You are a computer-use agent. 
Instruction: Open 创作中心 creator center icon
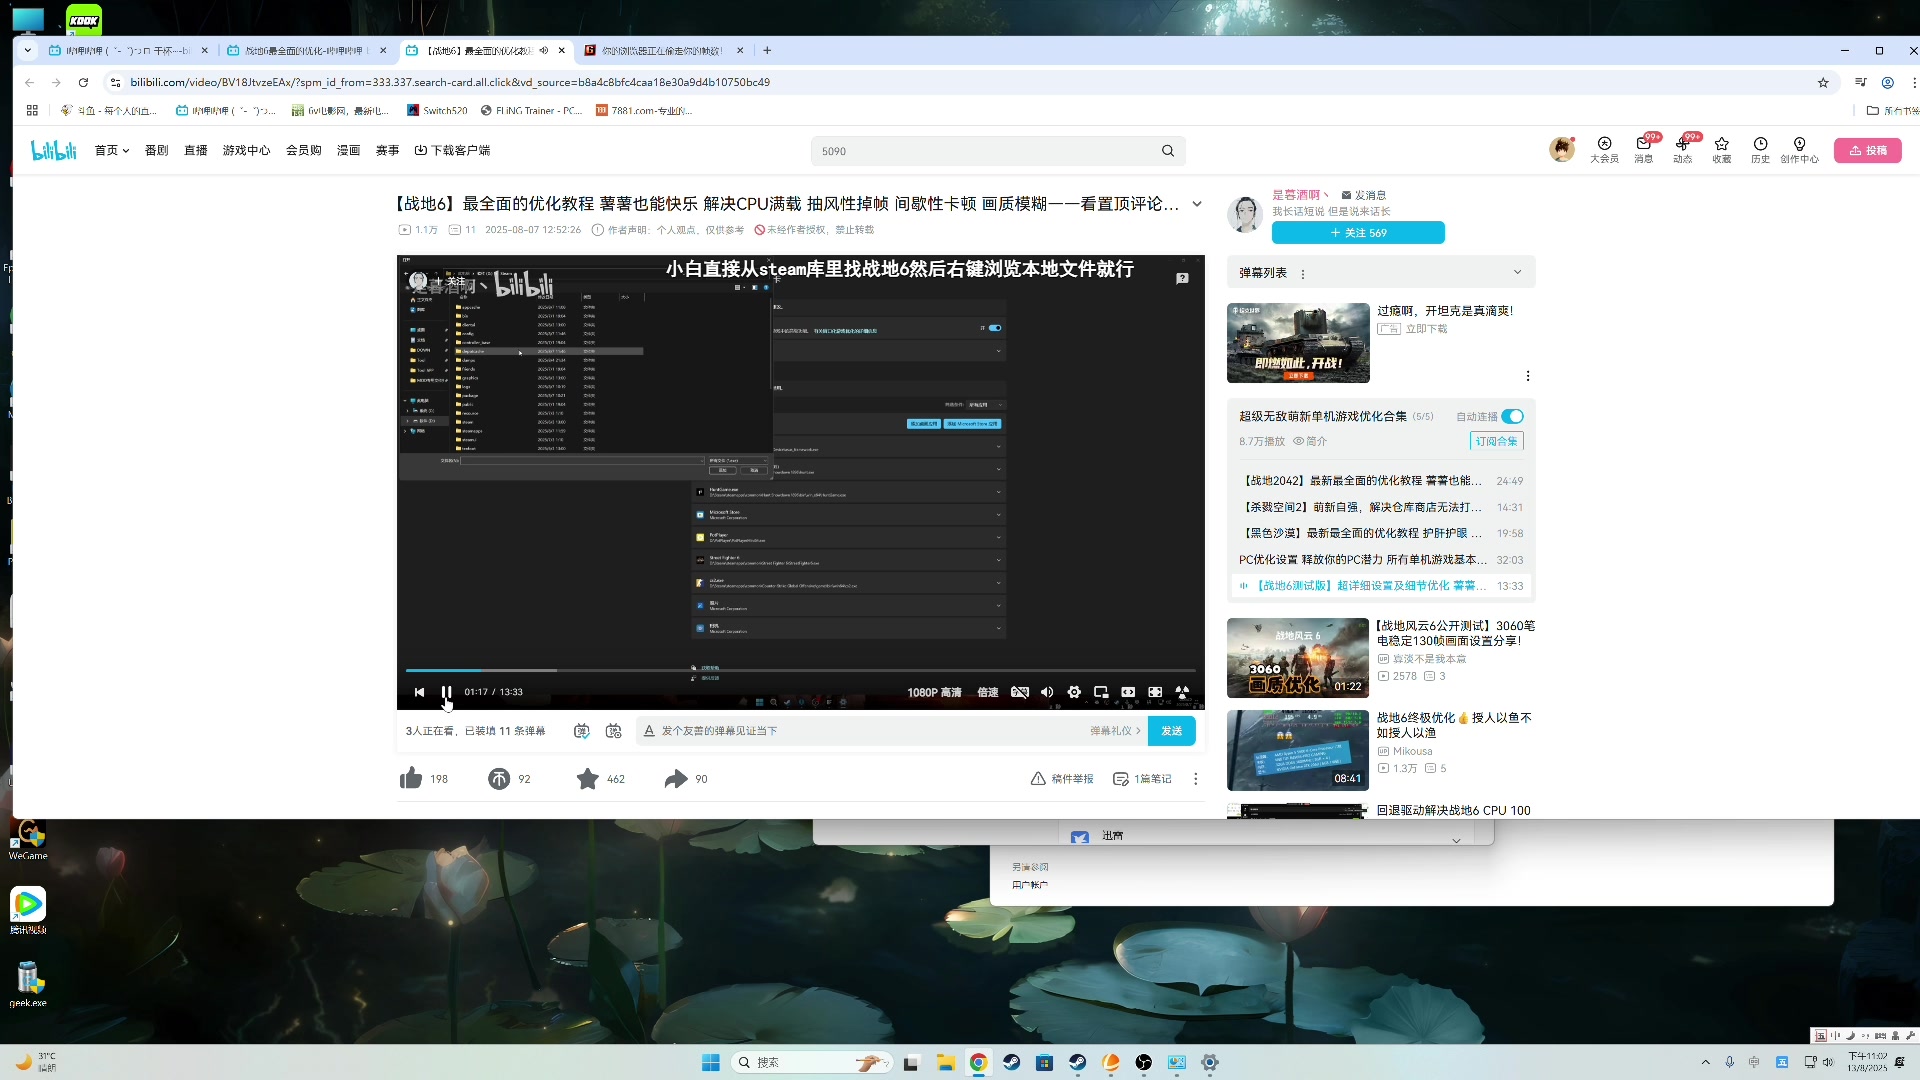[1799, 150]
